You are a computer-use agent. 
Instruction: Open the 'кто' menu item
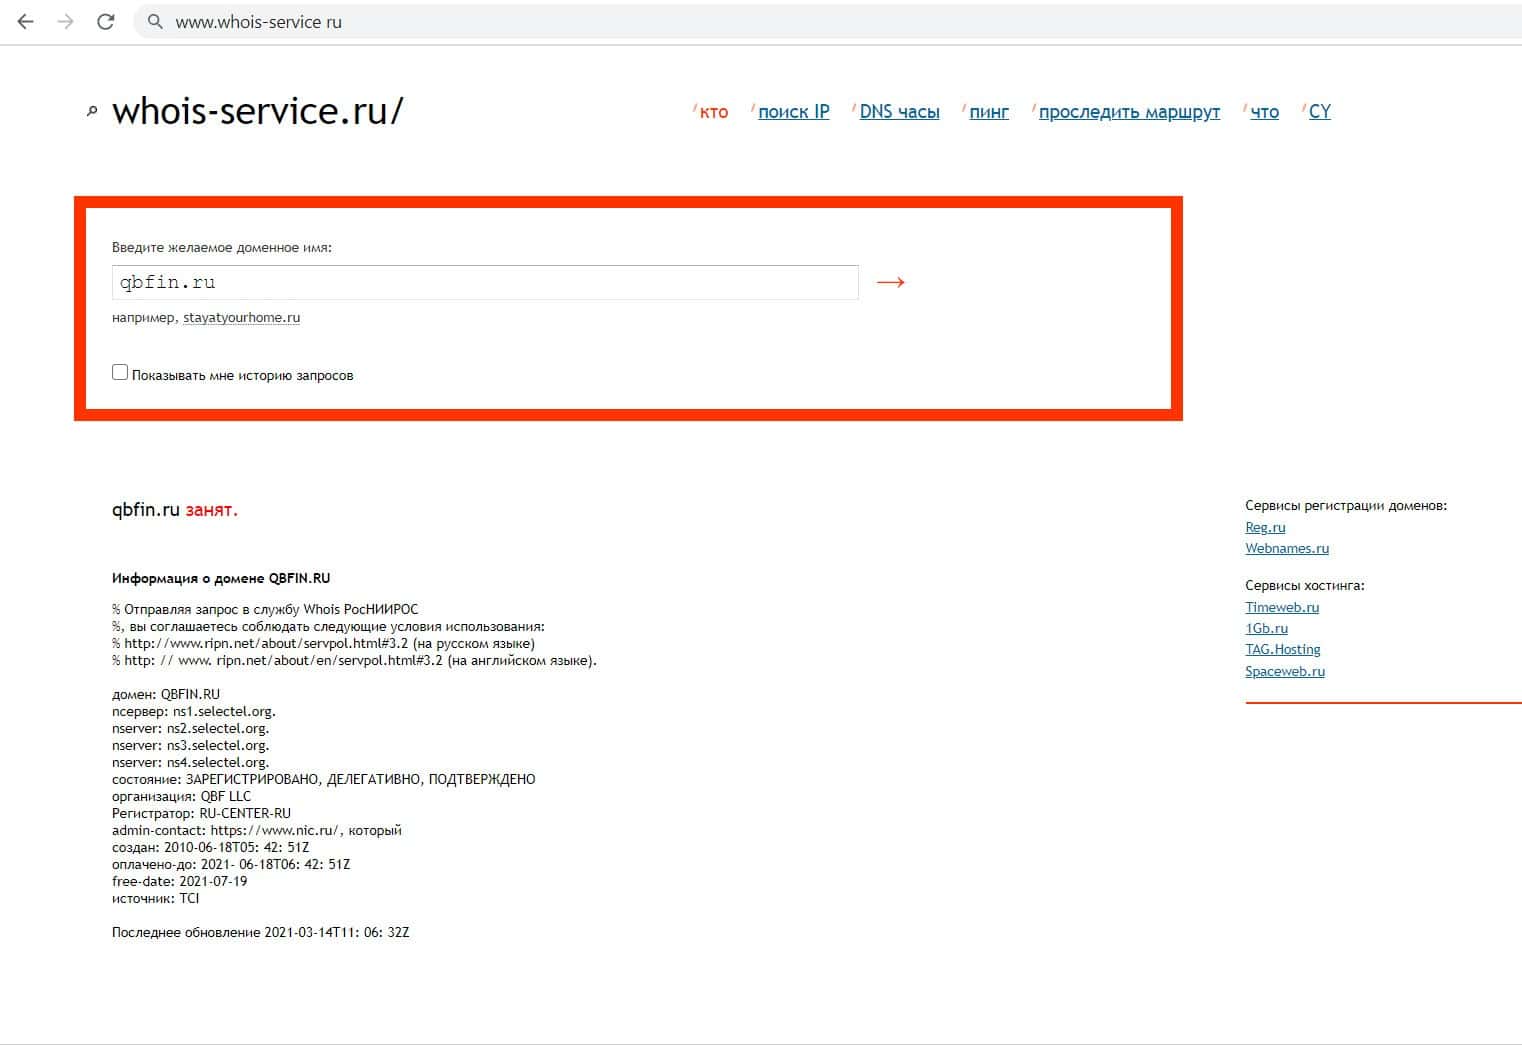point(713,112)
